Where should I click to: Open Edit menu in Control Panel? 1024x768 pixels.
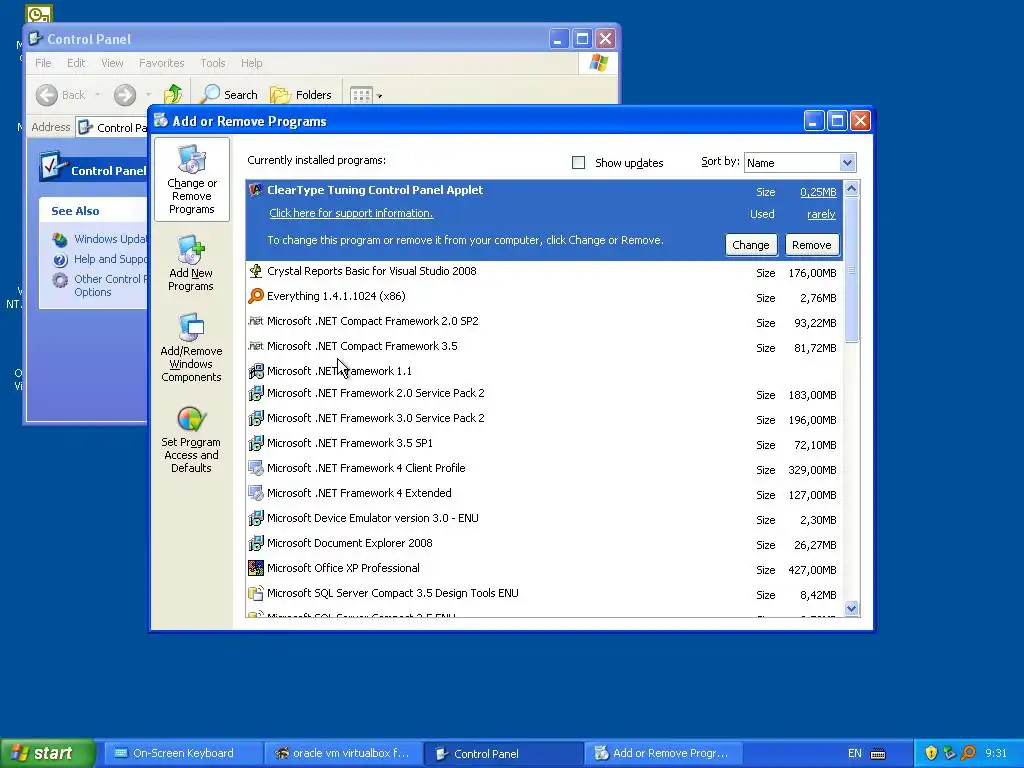pyautogui.click(x=76, y=63)
